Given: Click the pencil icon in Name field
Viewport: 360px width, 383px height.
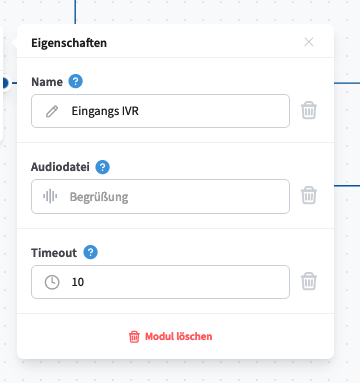Looking at the screenshot, I should click(52, 111).
